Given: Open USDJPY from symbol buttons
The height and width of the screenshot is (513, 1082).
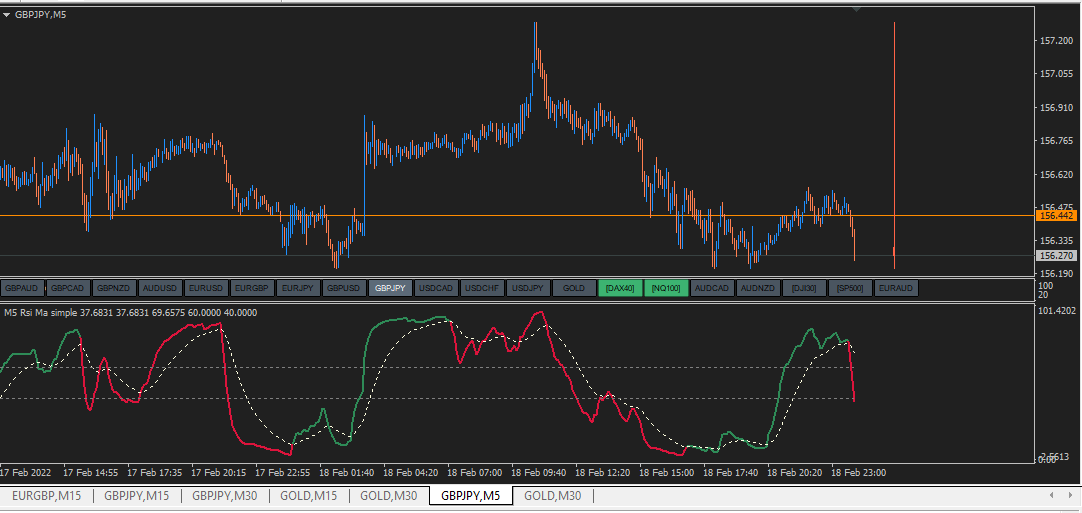Looking at the screenshot, I should pyautogui.click(x=528, y=288).
